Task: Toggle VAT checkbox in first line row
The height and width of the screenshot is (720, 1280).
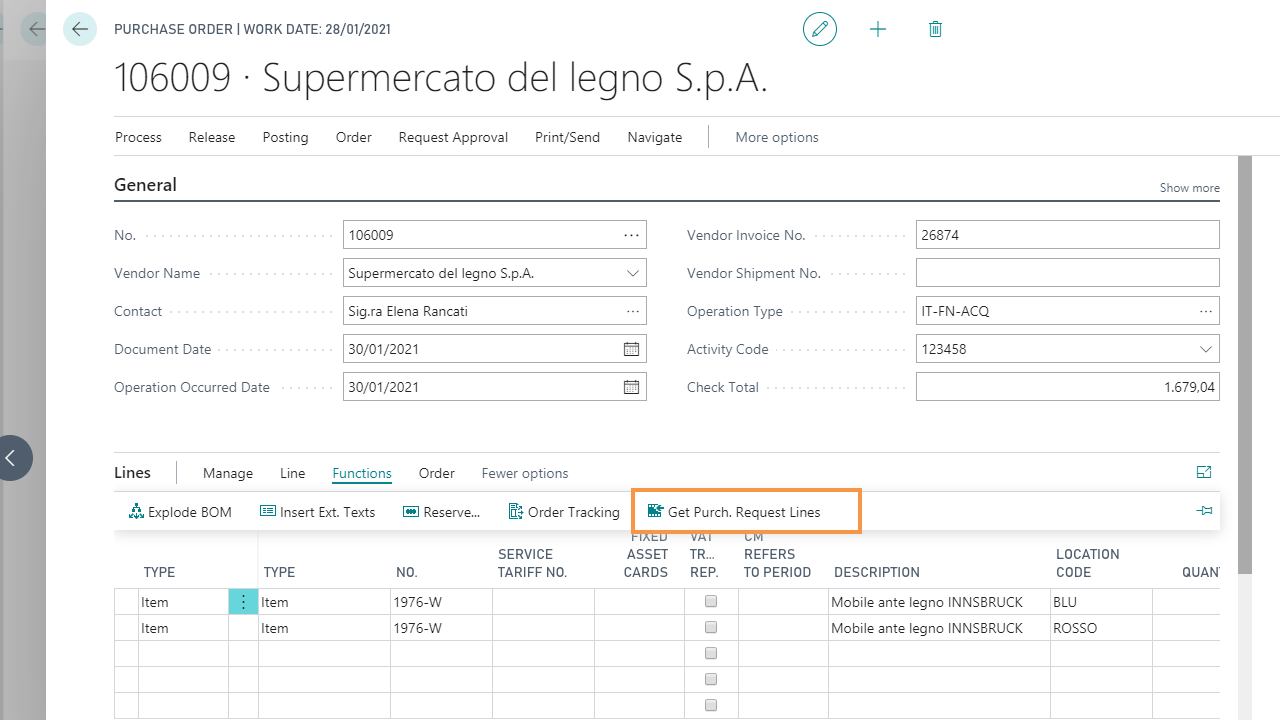Action: (x=711, y=602)
